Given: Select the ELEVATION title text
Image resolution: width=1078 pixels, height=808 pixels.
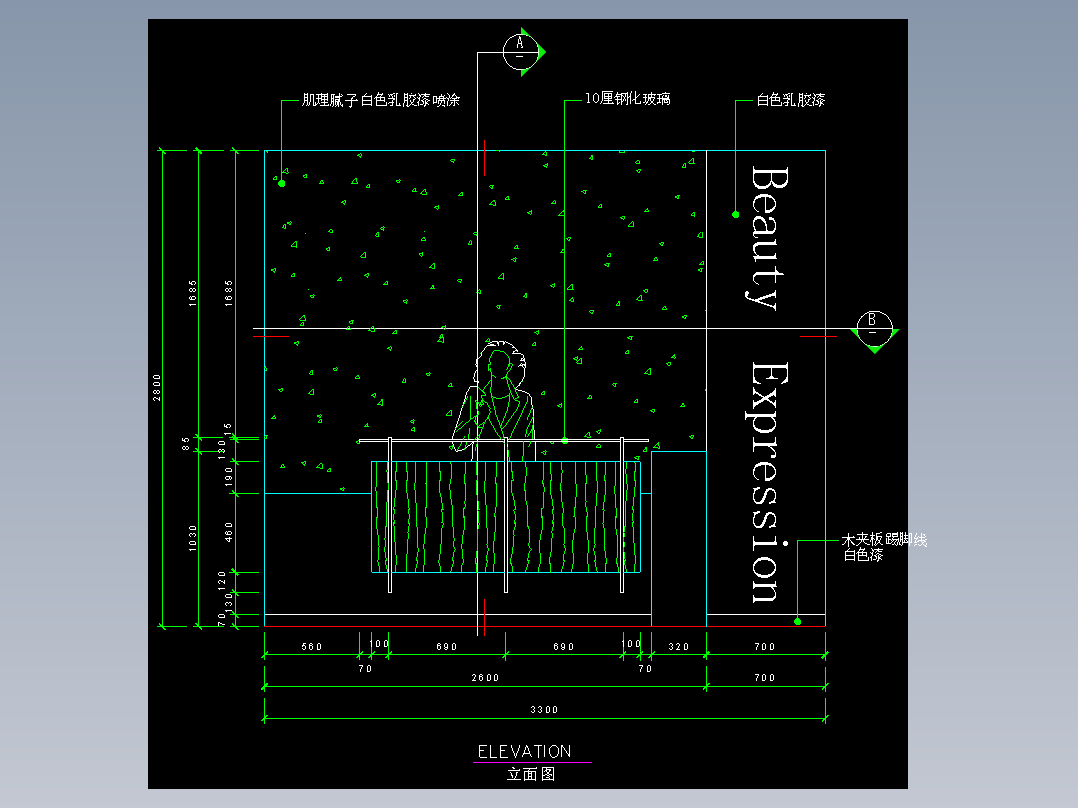Looking at the screenshot, I should pyautogui.click(x=525, y=752).
